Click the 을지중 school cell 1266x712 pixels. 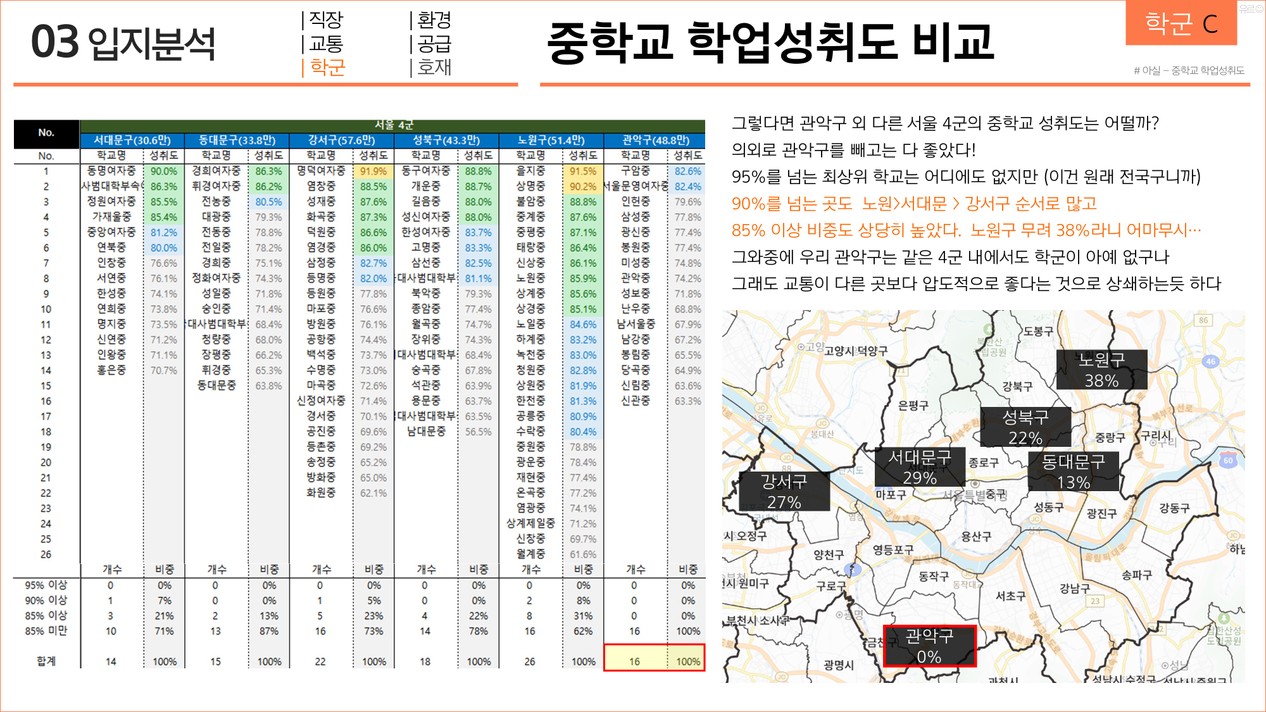(x=530, y=171)
